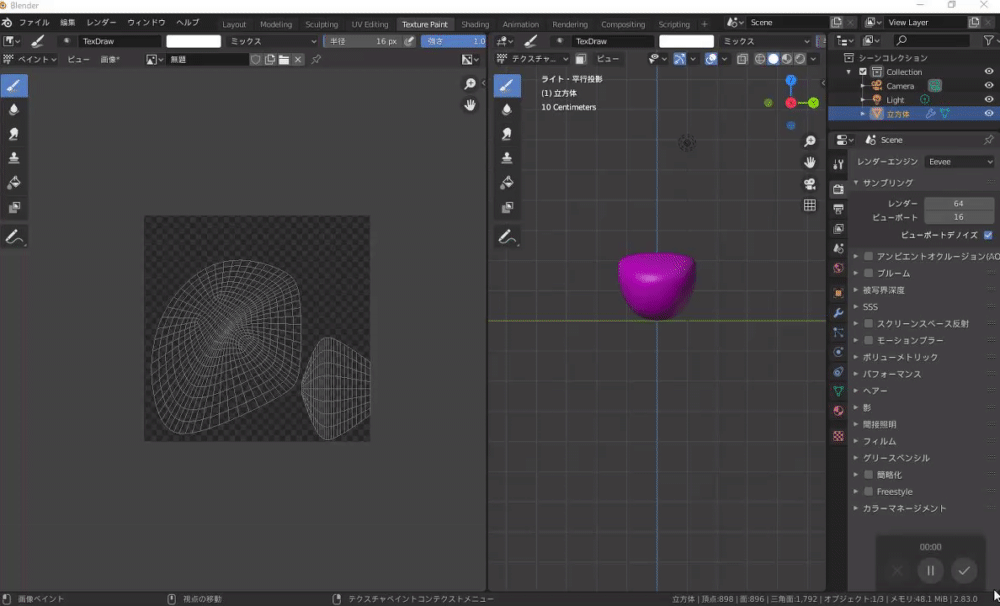Expand the Color Management panel
The image size is (1000, 606).
click(x=904, y=508)
